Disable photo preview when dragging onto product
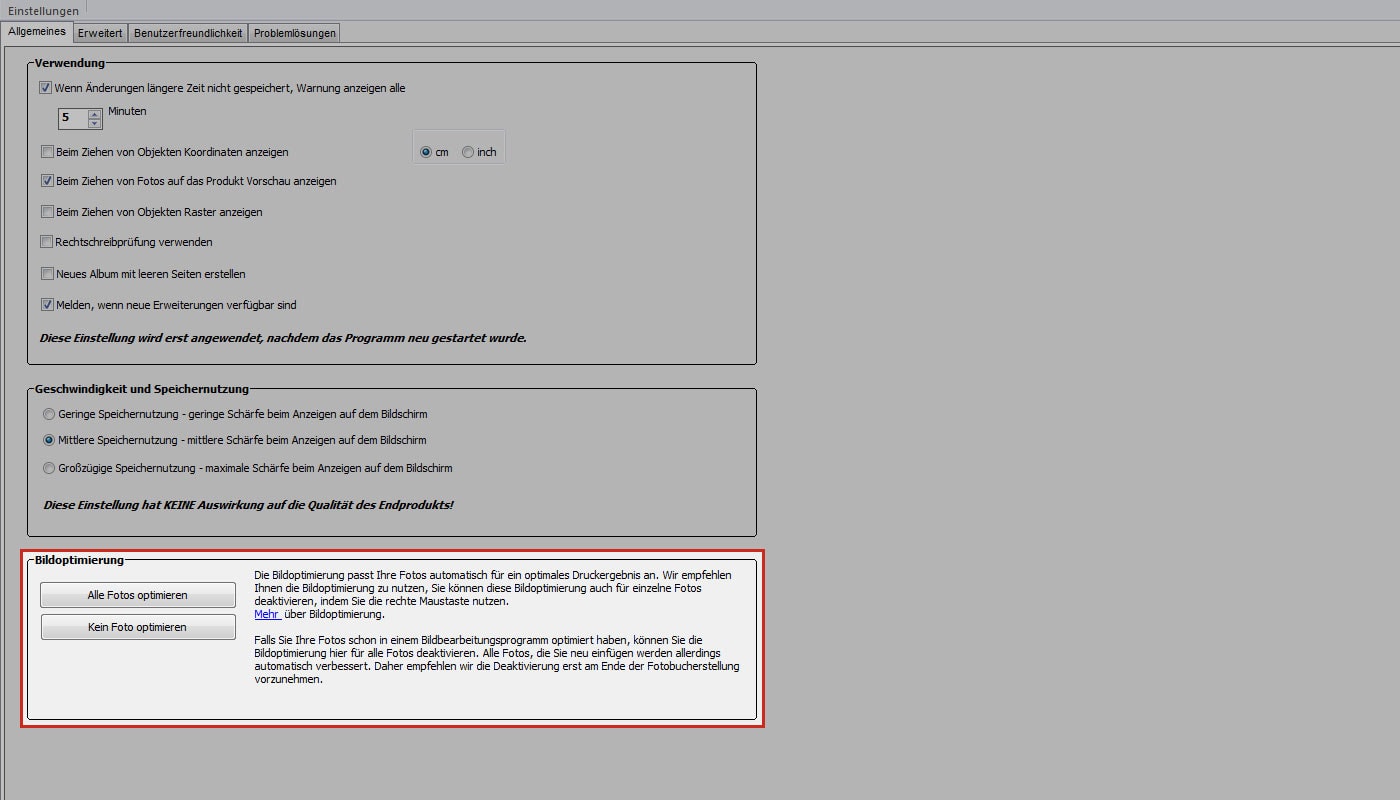This screenshot has width=1400, height=800. 47,181
